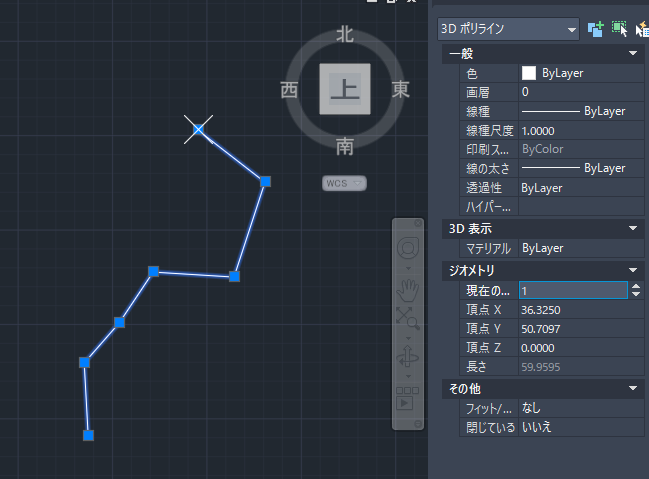649x479 pixels.
Task: Switch view to east via 東 label
Action: click(x=401, y=90)
